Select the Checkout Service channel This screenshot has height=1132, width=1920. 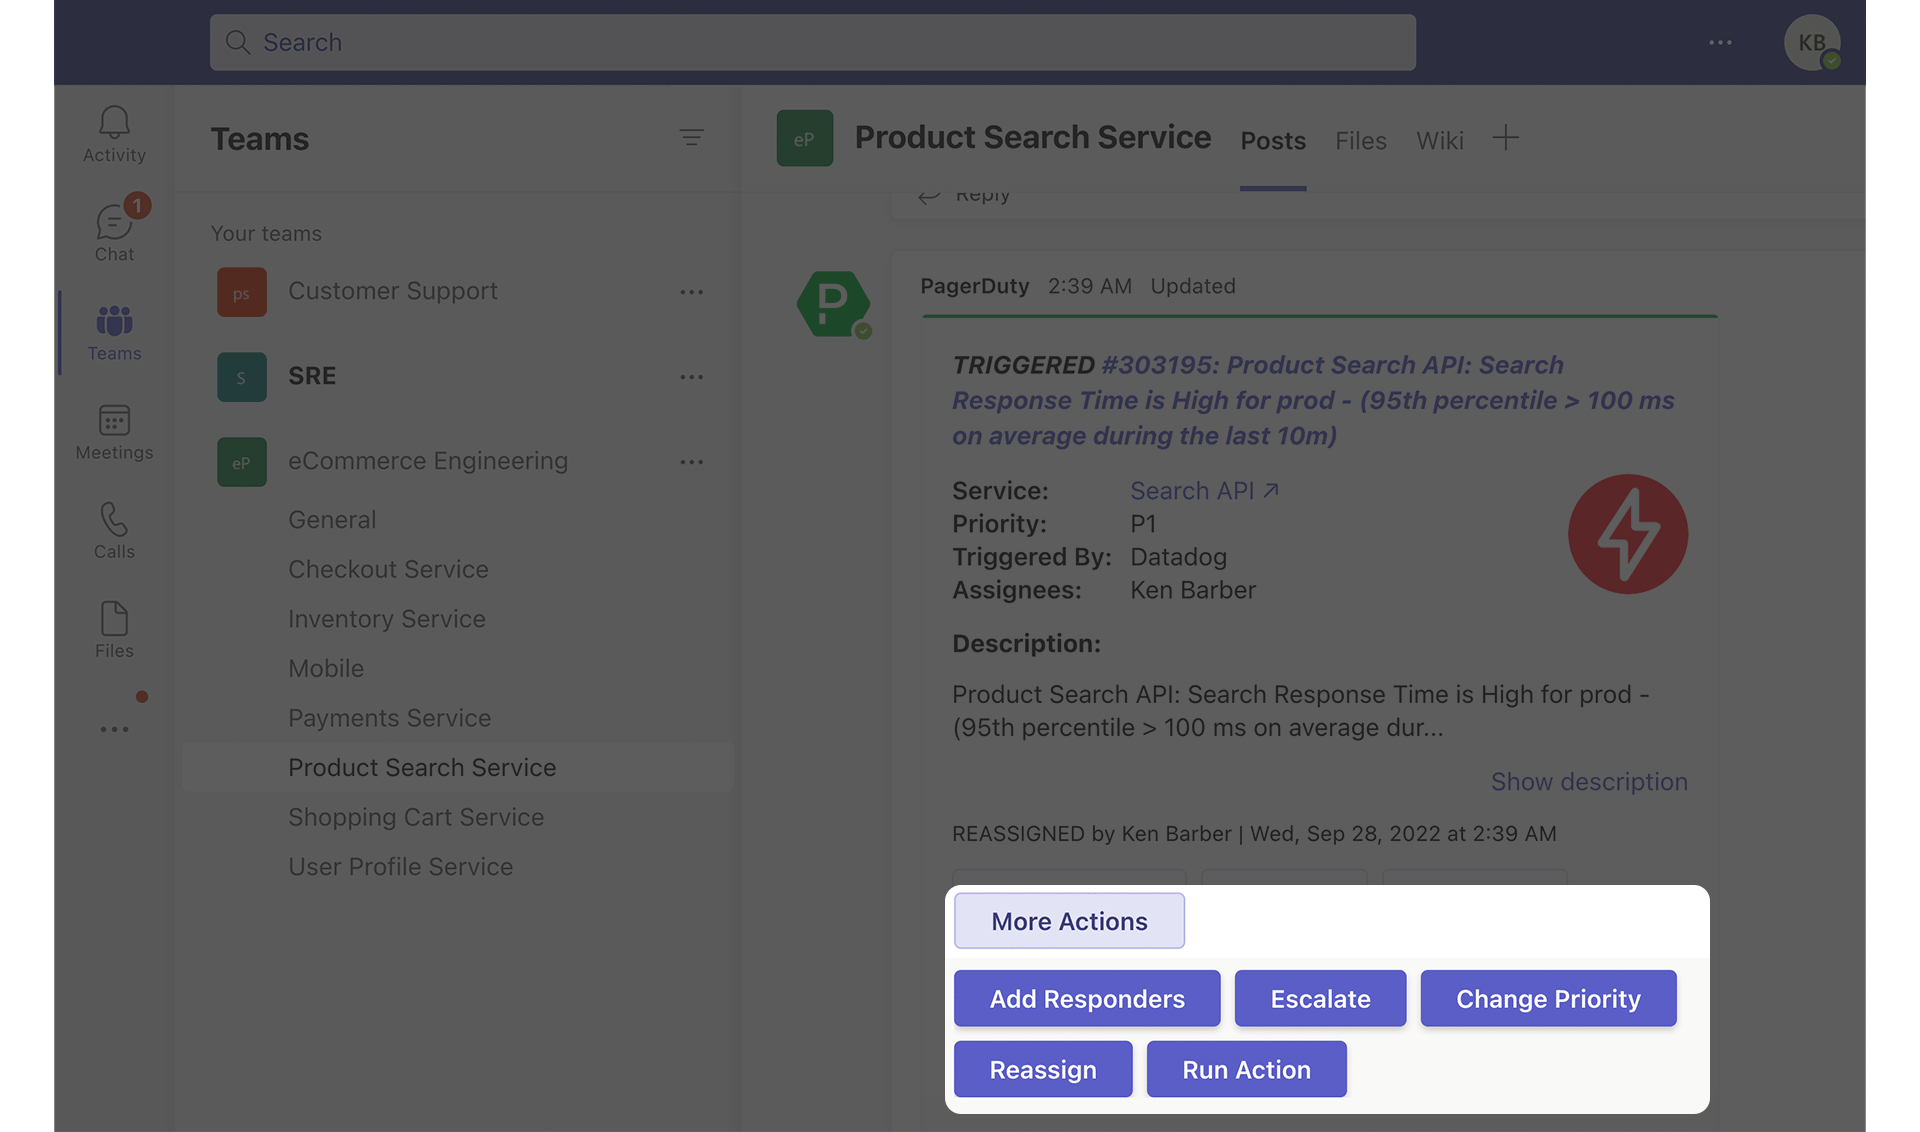point(388,569)
